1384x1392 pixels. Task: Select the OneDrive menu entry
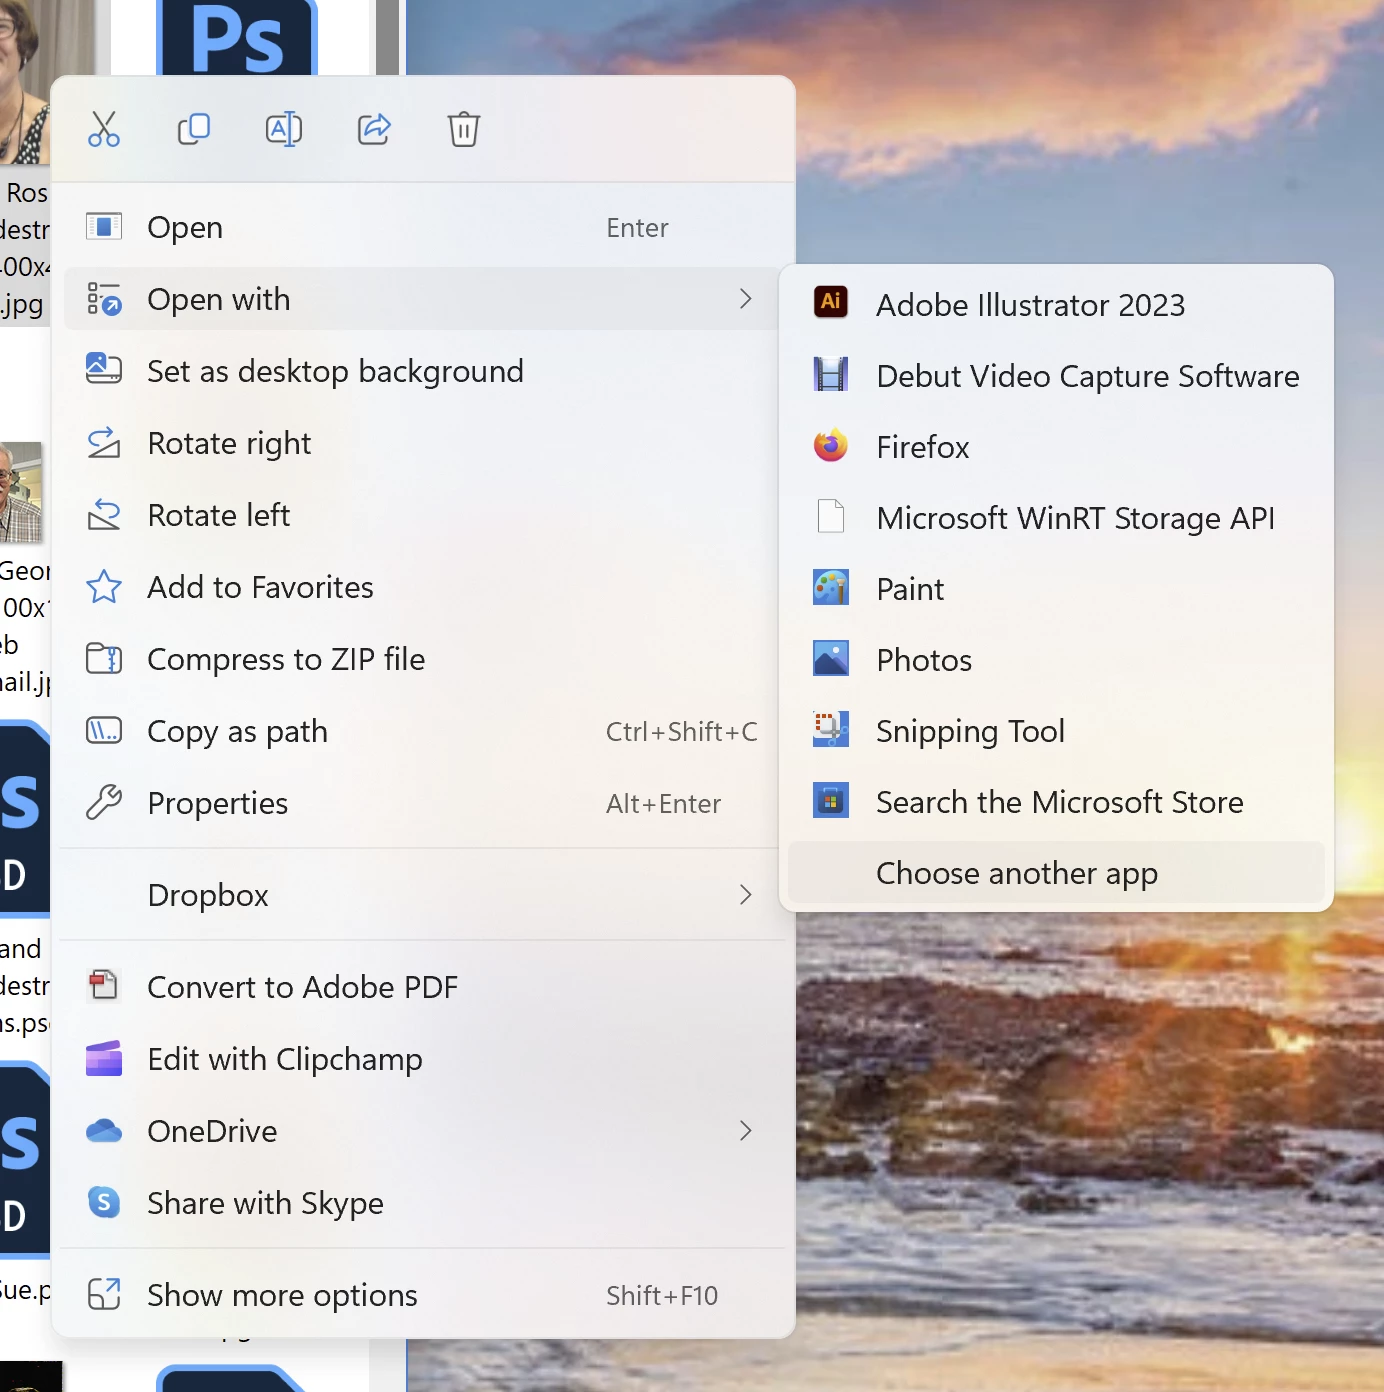[423, 1131]
